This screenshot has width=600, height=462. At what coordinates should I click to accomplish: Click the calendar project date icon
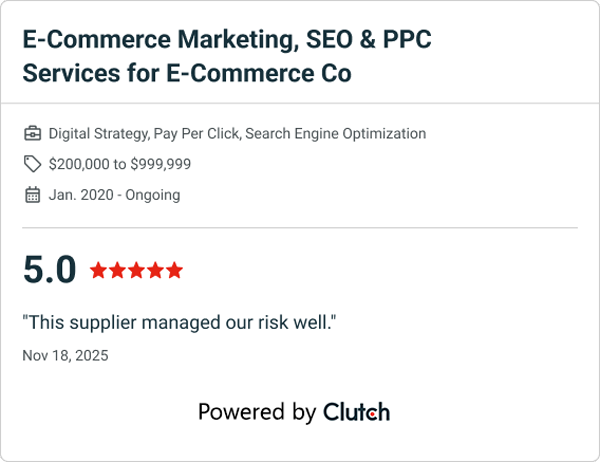coord(32,195)
